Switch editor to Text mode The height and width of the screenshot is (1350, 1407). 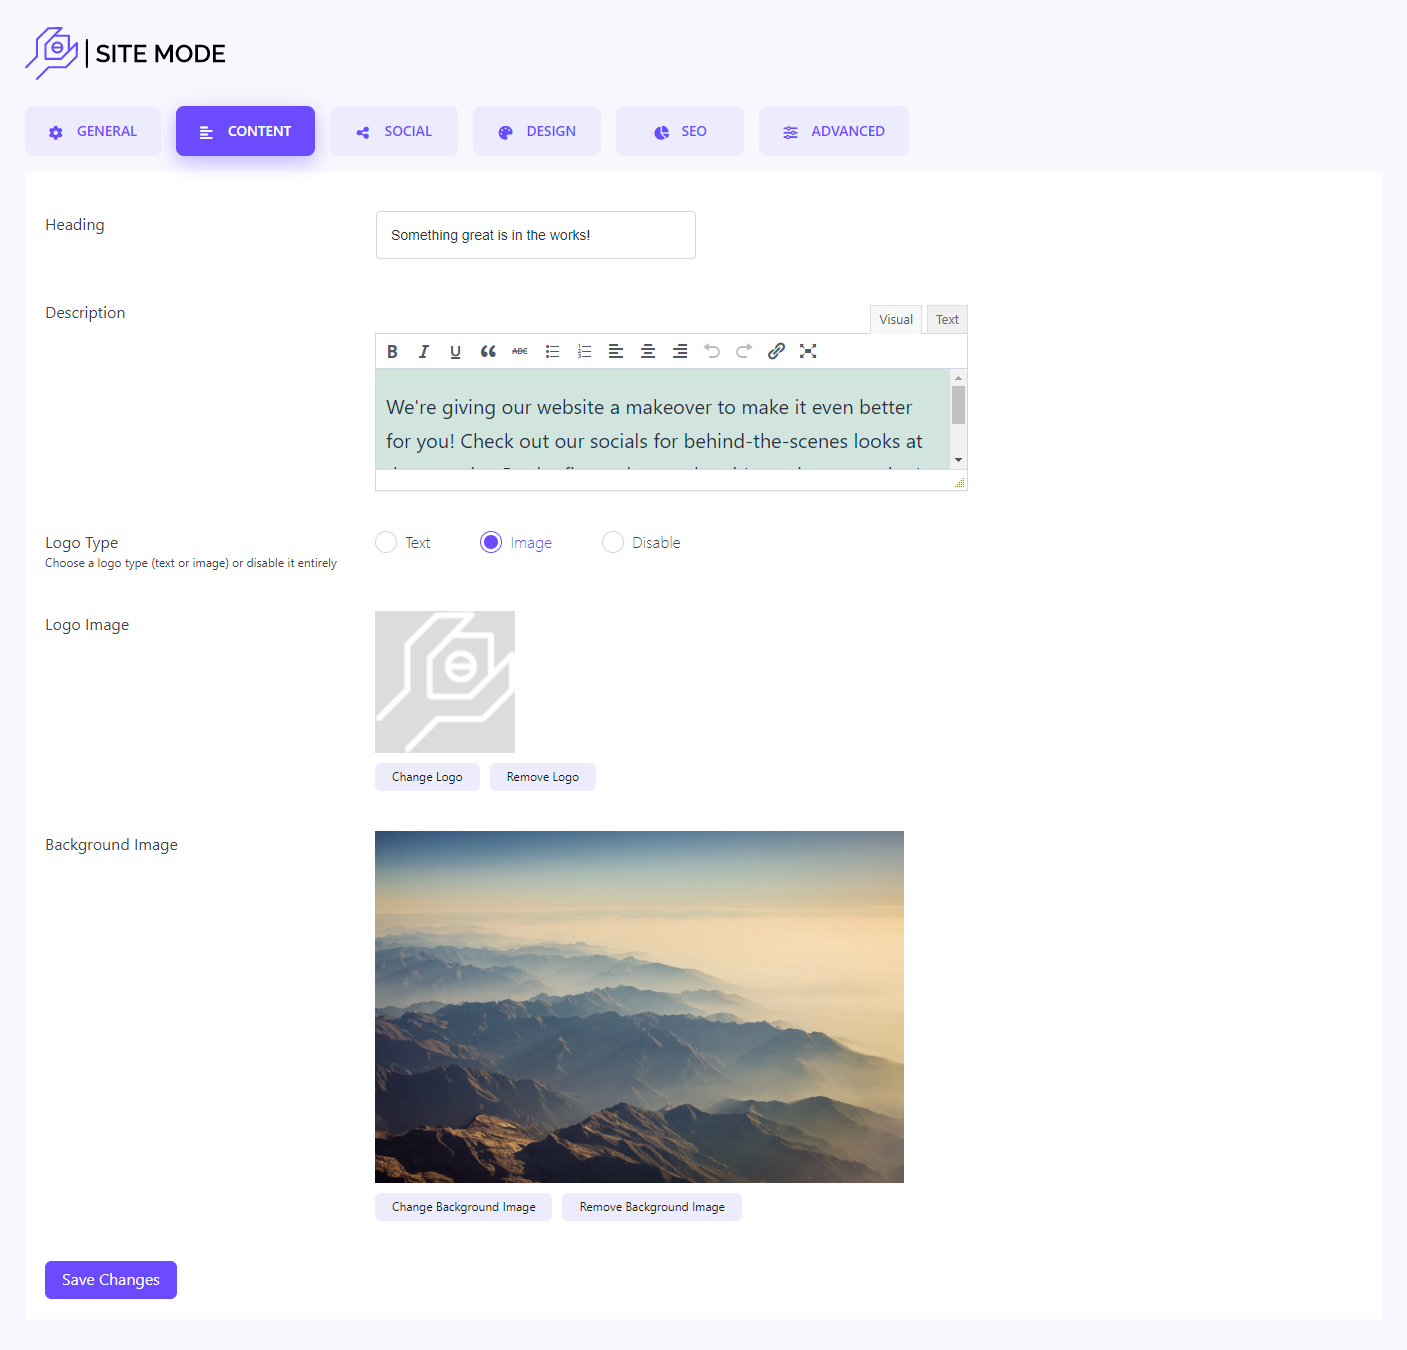[947, 320]
